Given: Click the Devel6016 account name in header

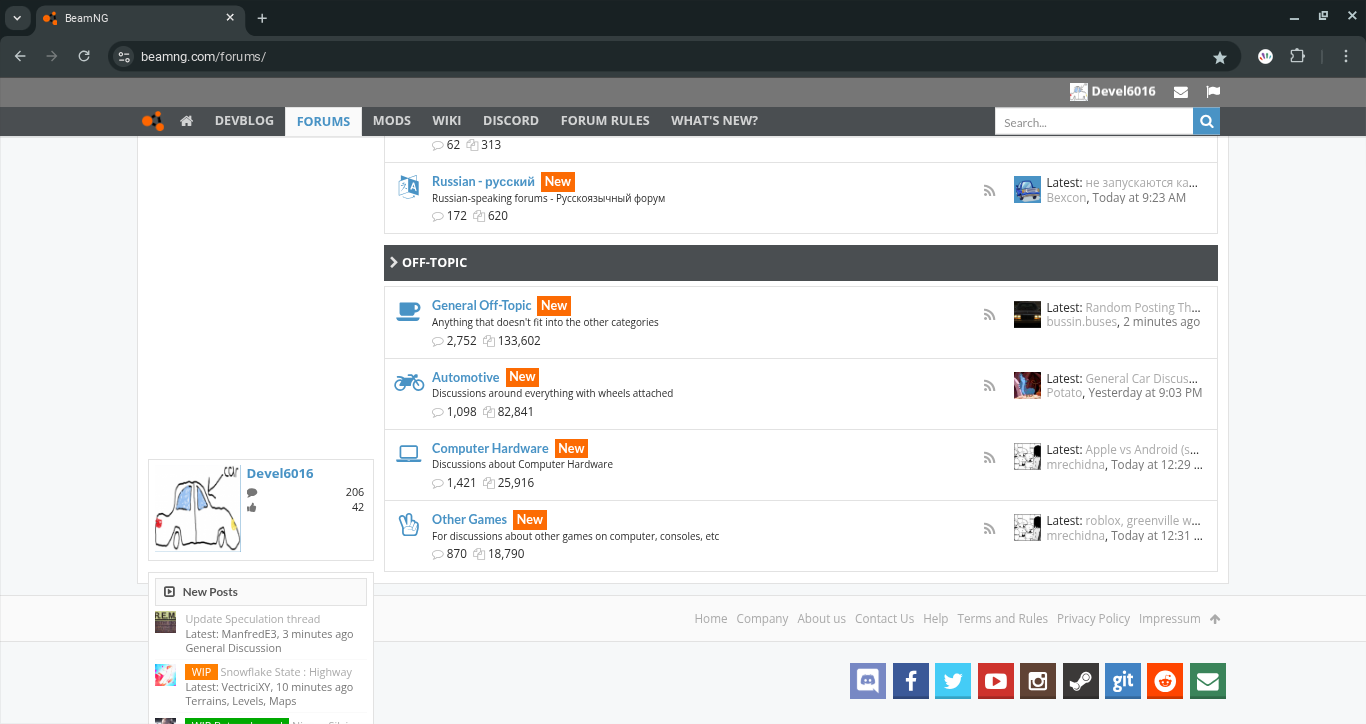Looking at the screenshot, I should point(1123,91).
